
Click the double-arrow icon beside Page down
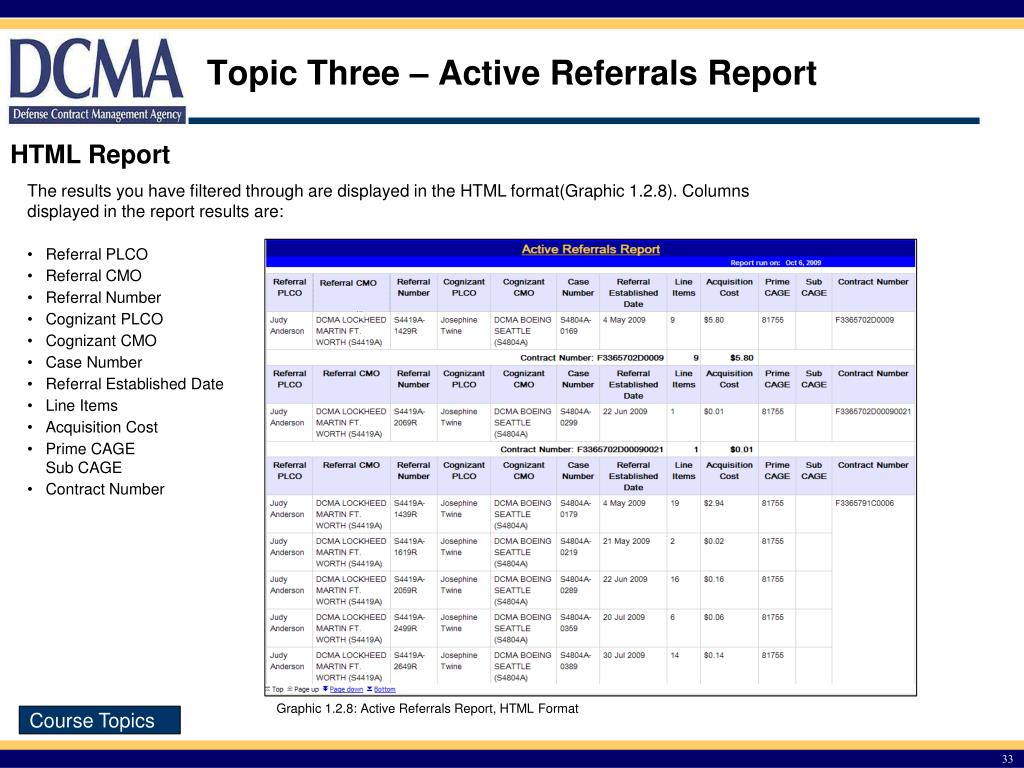tap(325, 689)
